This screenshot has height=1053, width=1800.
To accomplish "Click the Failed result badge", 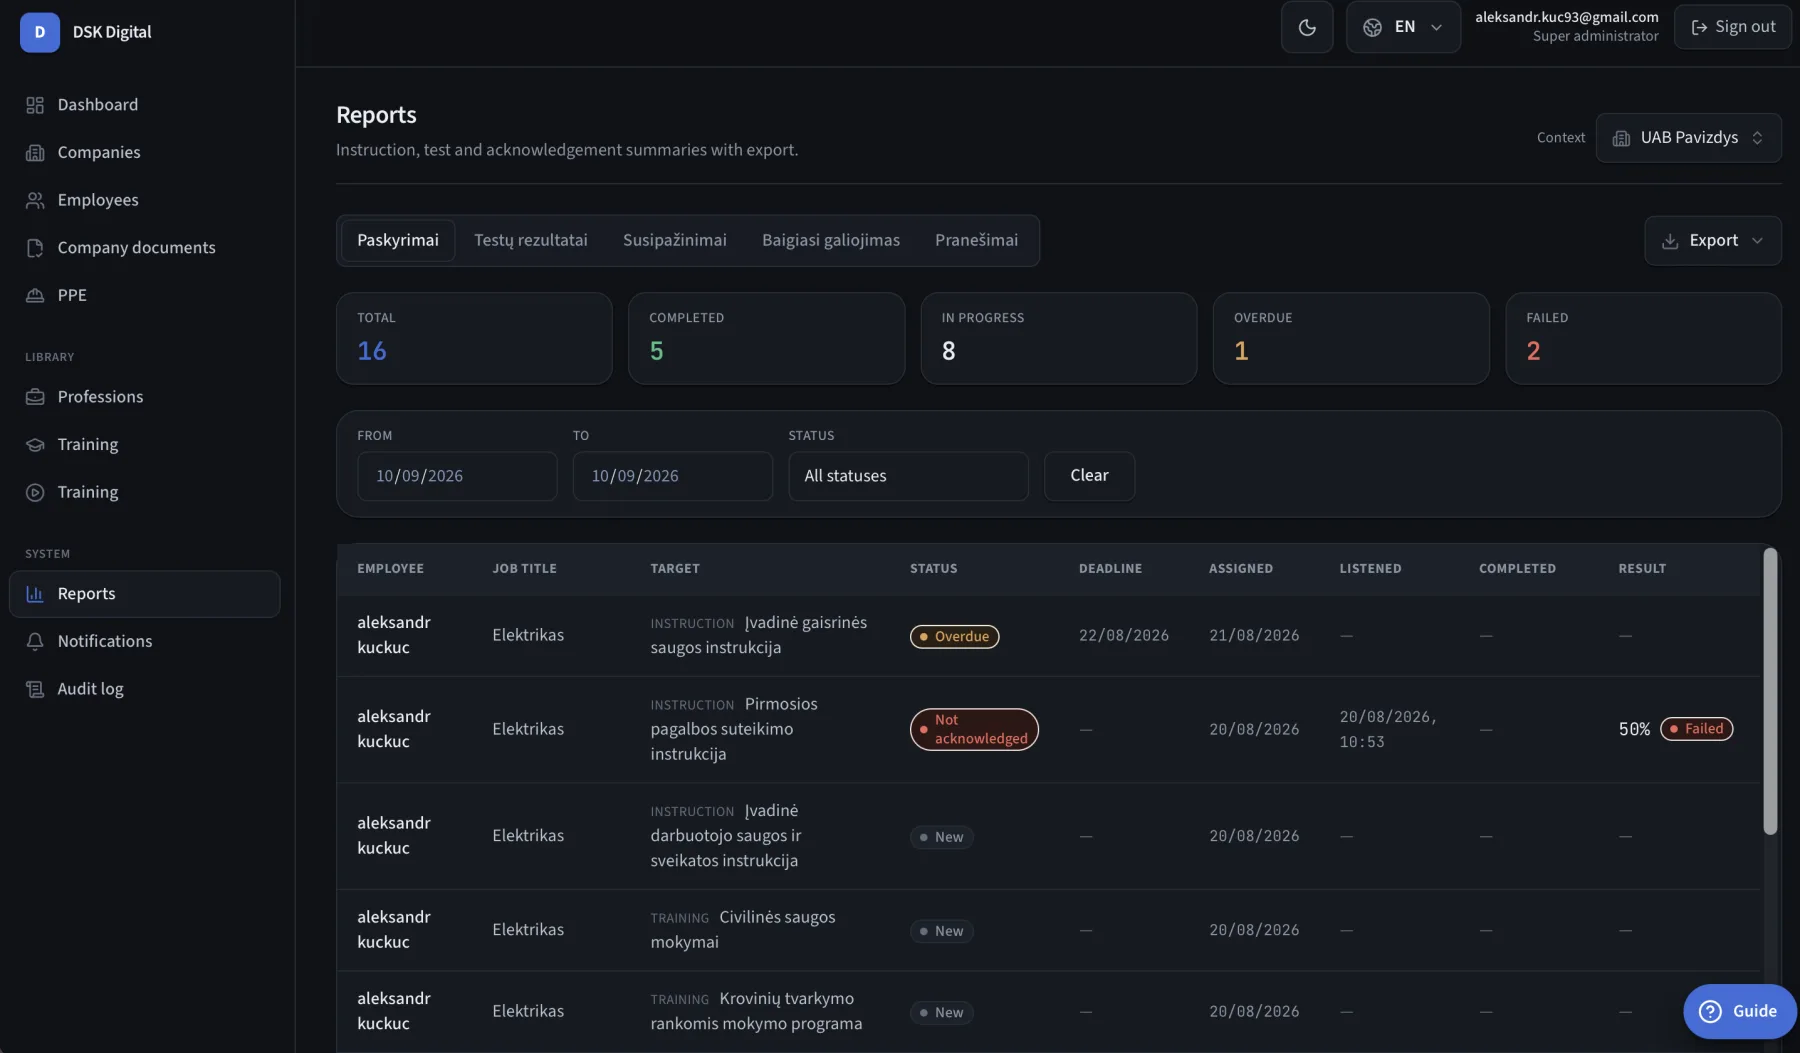I will (x=1696, y=729).
